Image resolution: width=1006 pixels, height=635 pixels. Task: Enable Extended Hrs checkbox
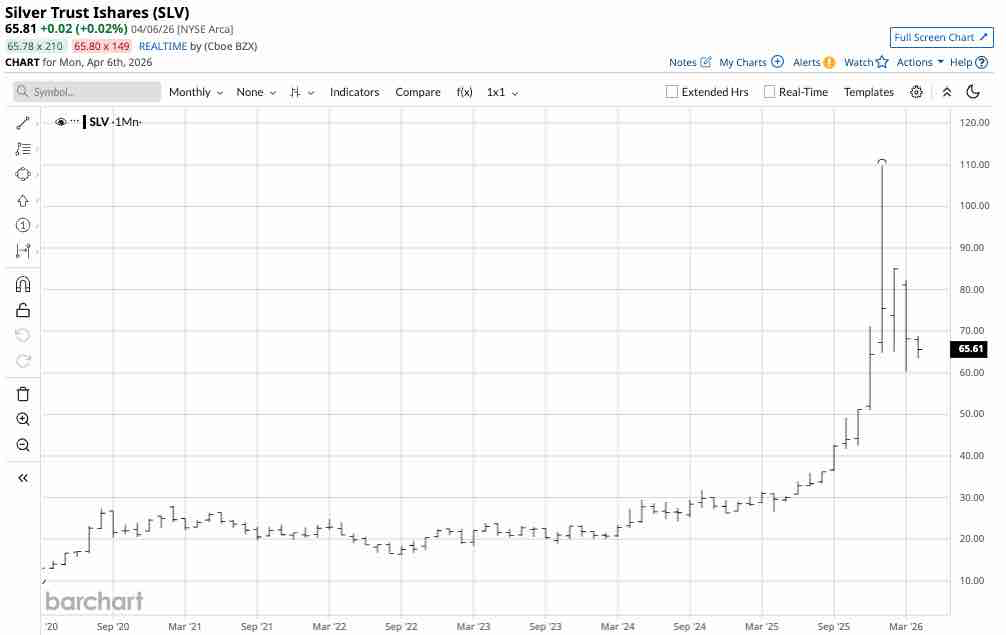click(x=672, y=92)
